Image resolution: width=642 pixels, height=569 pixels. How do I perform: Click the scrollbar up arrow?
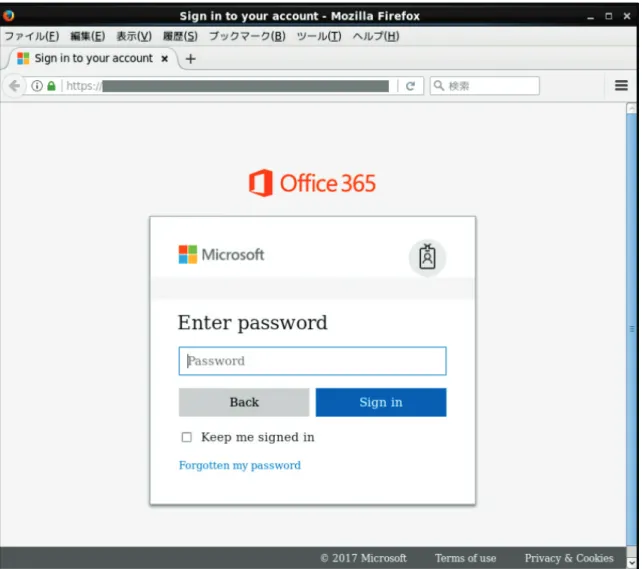click(x=632, y=108)
